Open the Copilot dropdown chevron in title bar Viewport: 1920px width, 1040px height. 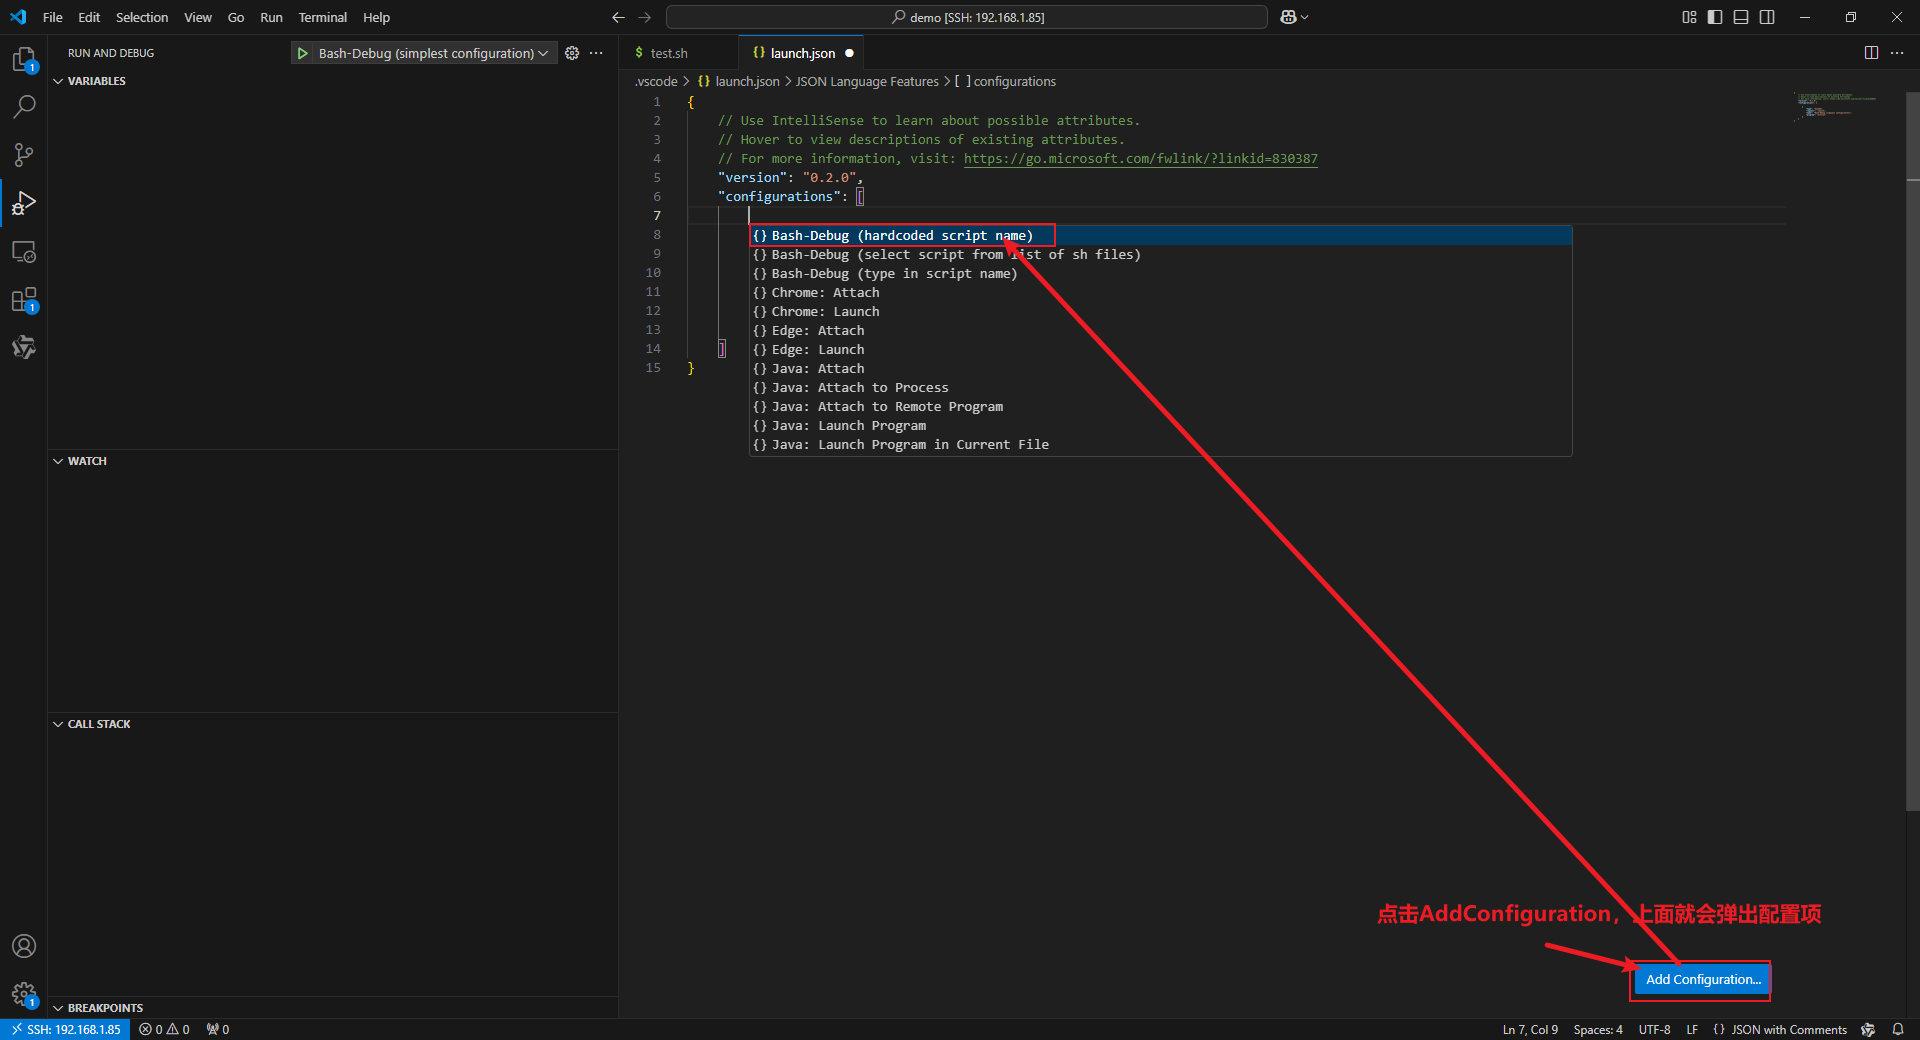click(x=1305, y=17)
